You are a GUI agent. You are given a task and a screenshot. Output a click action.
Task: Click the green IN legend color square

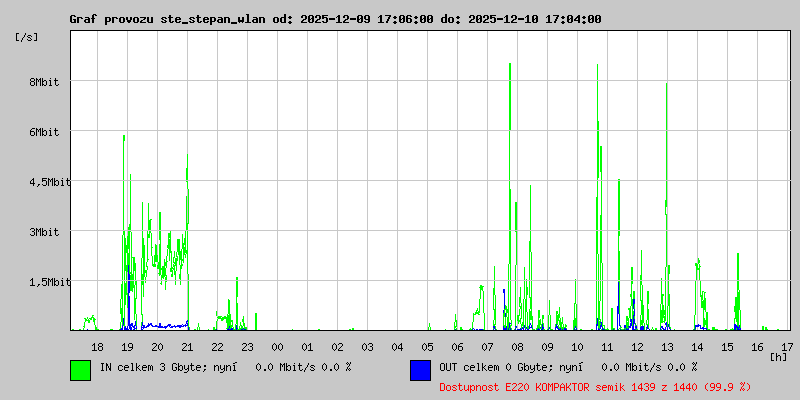pos(81,370)
